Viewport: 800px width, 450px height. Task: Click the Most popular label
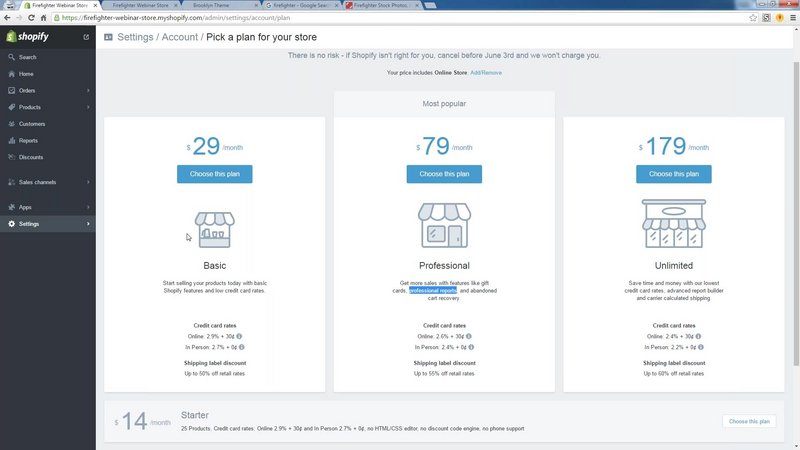[444, 104]
